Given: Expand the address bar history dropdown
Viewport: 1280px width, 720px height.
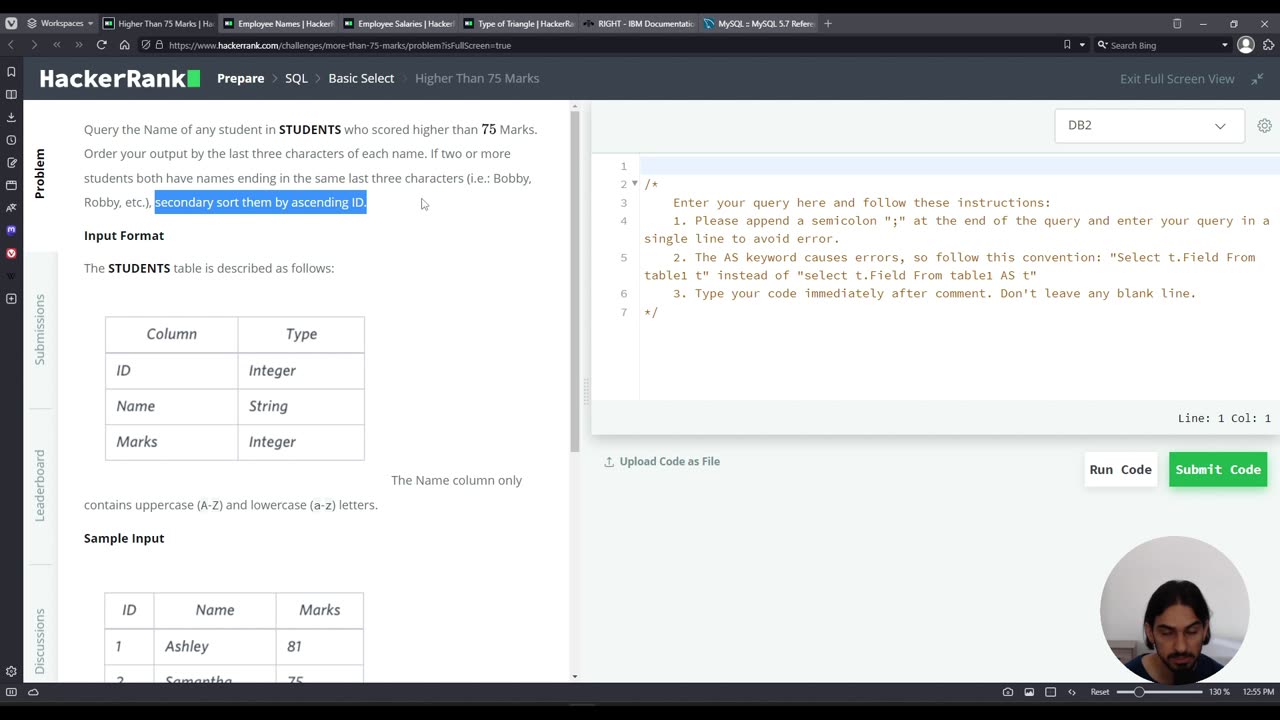Looking at the screenshot, I should (x=1081, y=45).
